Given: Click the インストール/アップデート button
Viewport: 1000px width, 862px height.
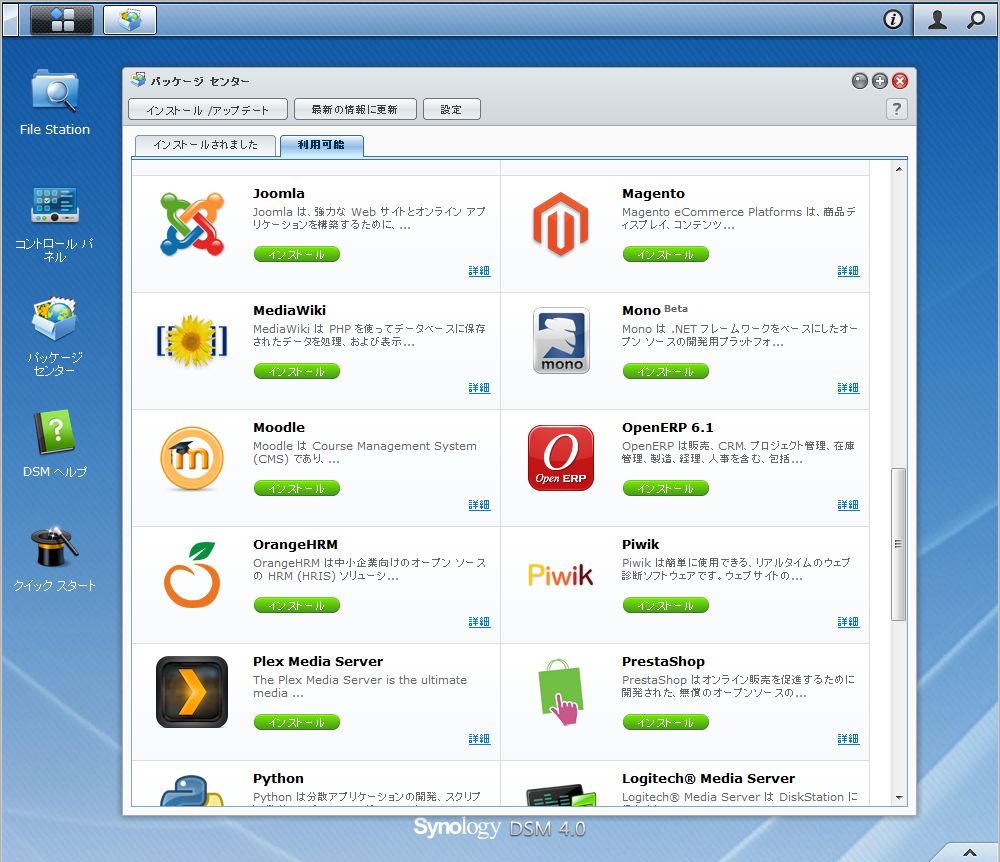Looking at the screenshot, I should click(208, 110).
